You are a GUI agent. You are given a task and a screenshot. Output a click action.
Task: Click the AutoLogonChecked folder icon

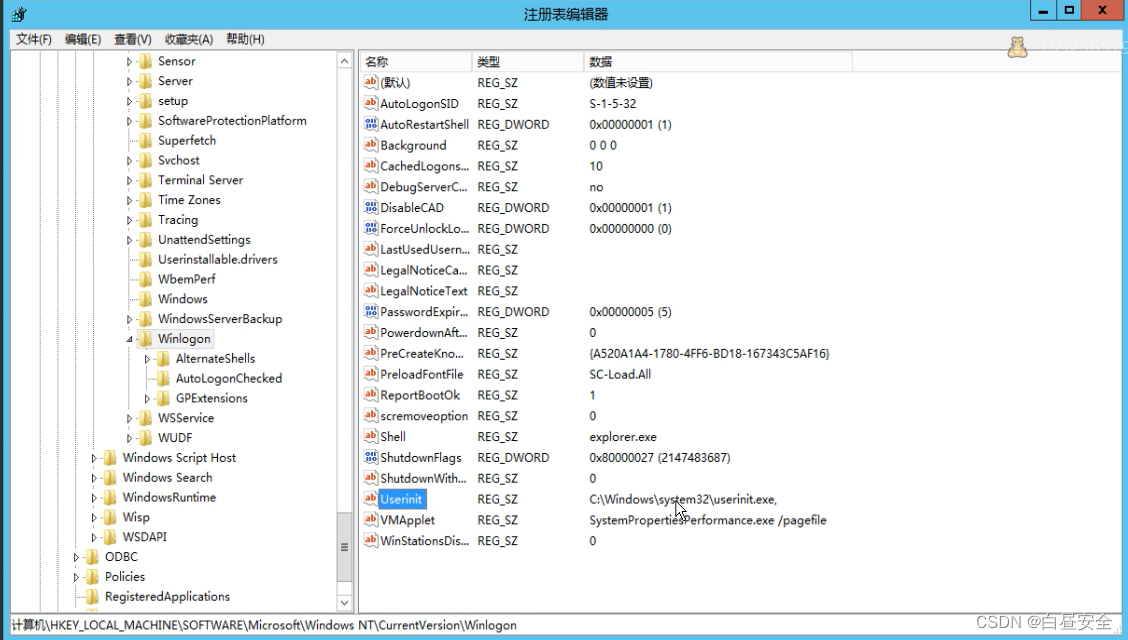pyautogui.click(x=163, y=378)
